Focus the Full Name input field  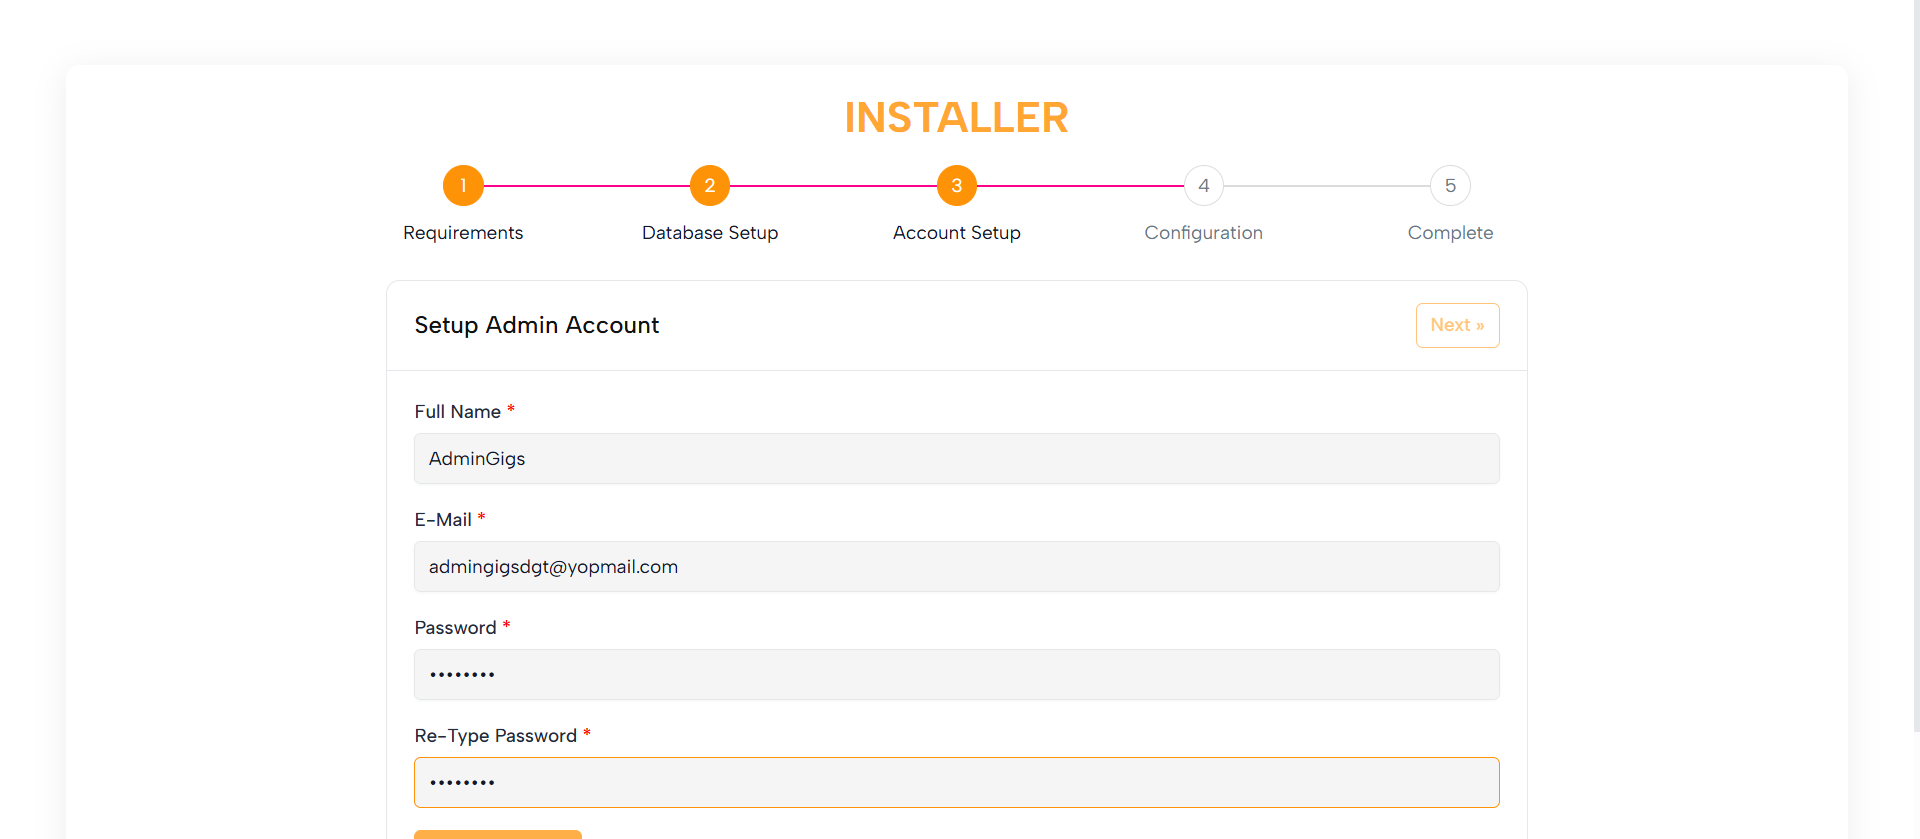coord(957,459)
